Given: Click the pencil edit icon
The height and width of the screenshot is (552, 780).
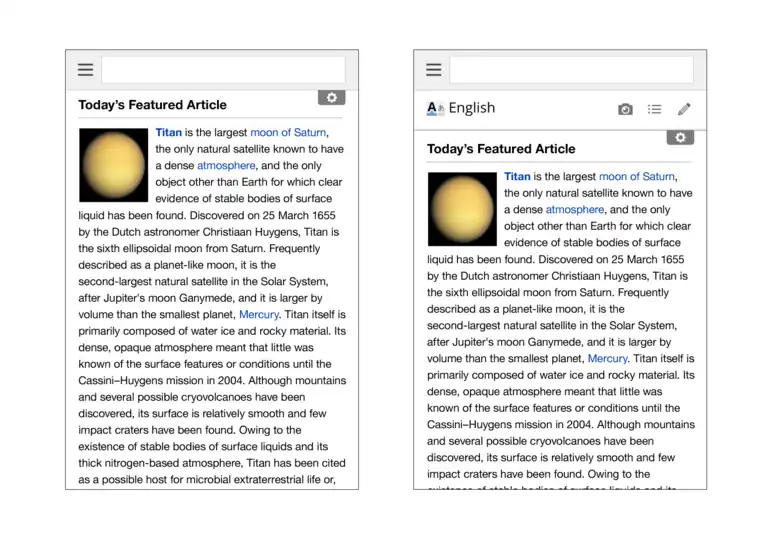Looking at the screenshot, I should [684, 109].
